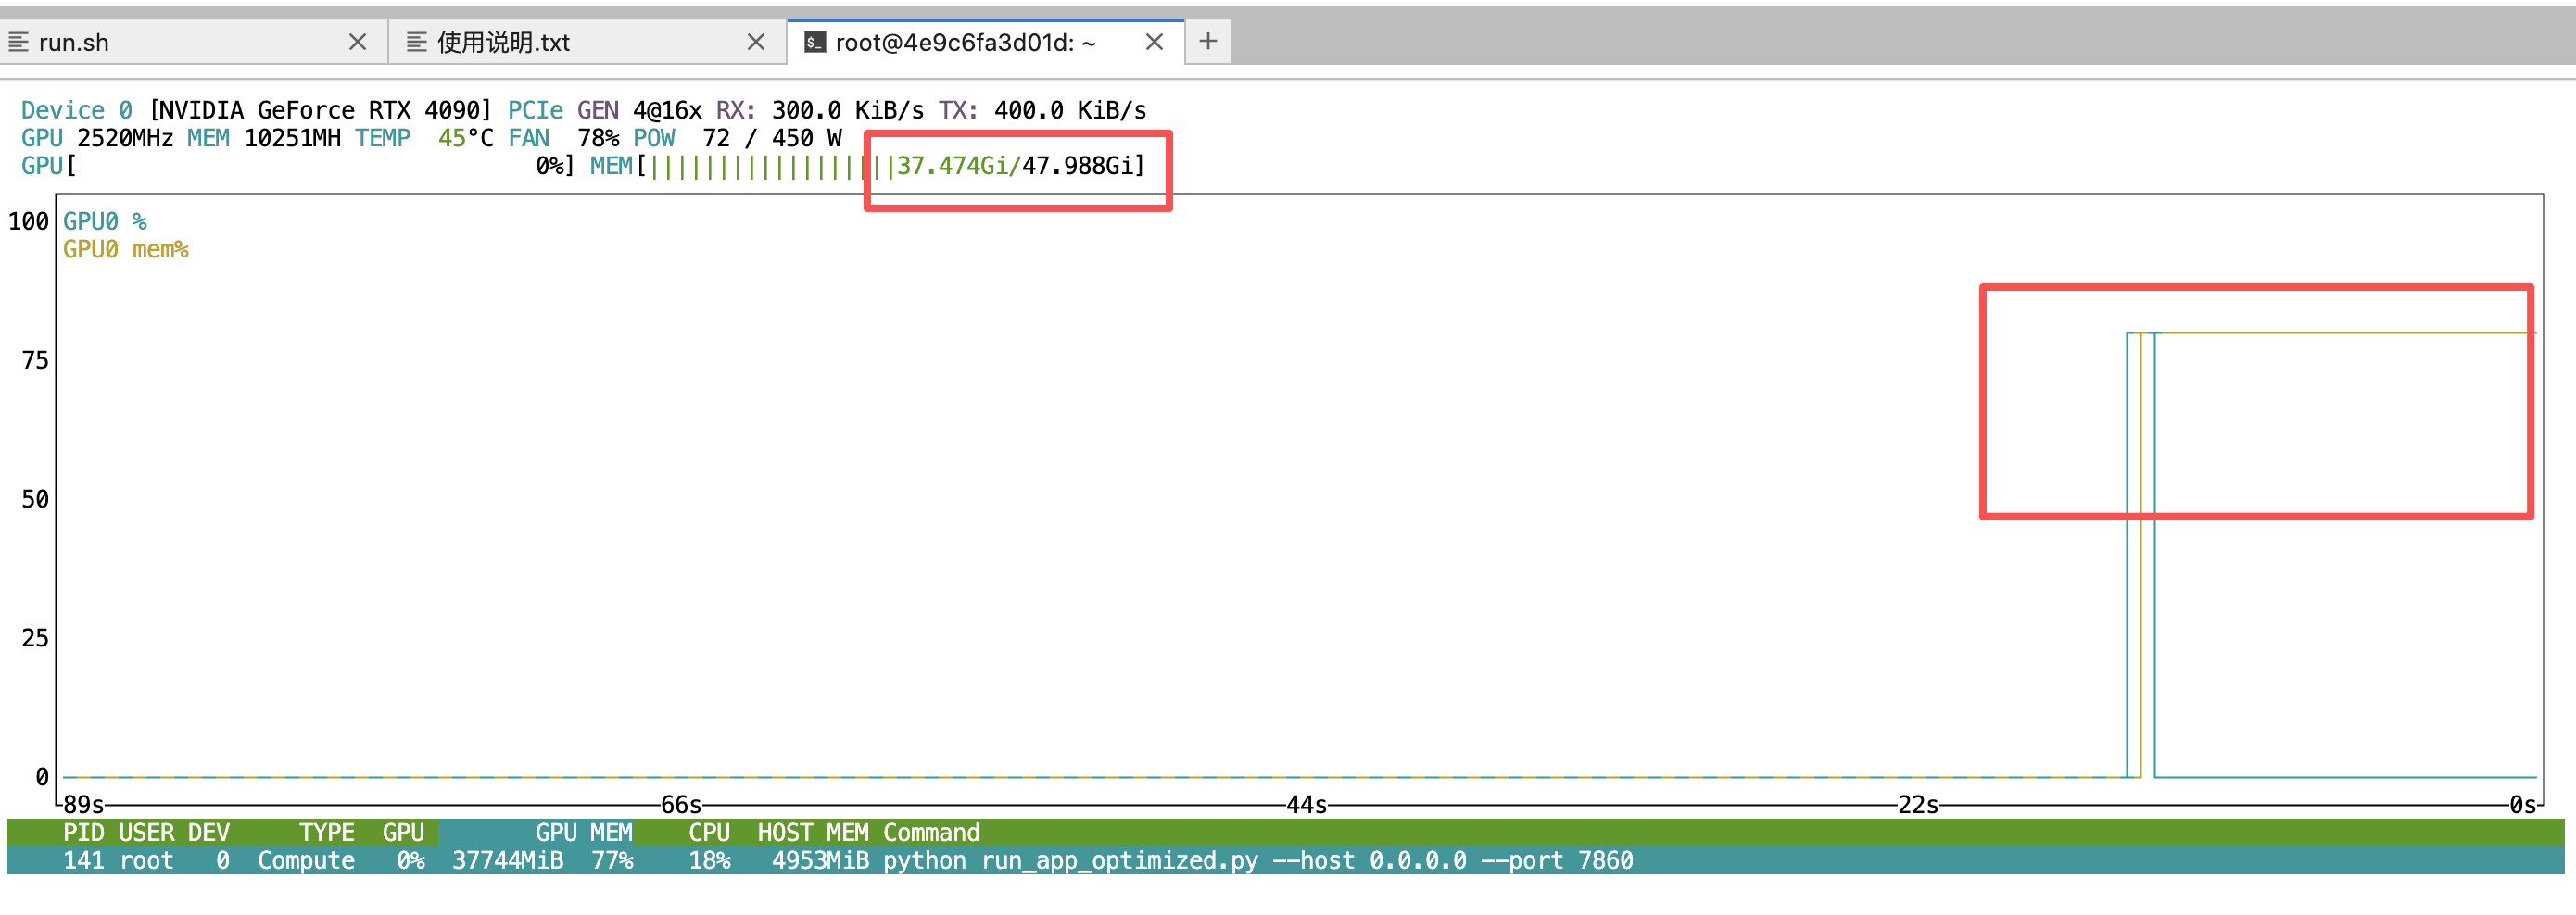The width and height of the screenshot is (2576, 915).
Task: Click the HOST MEM column header
Action: (x=812, y=833)
